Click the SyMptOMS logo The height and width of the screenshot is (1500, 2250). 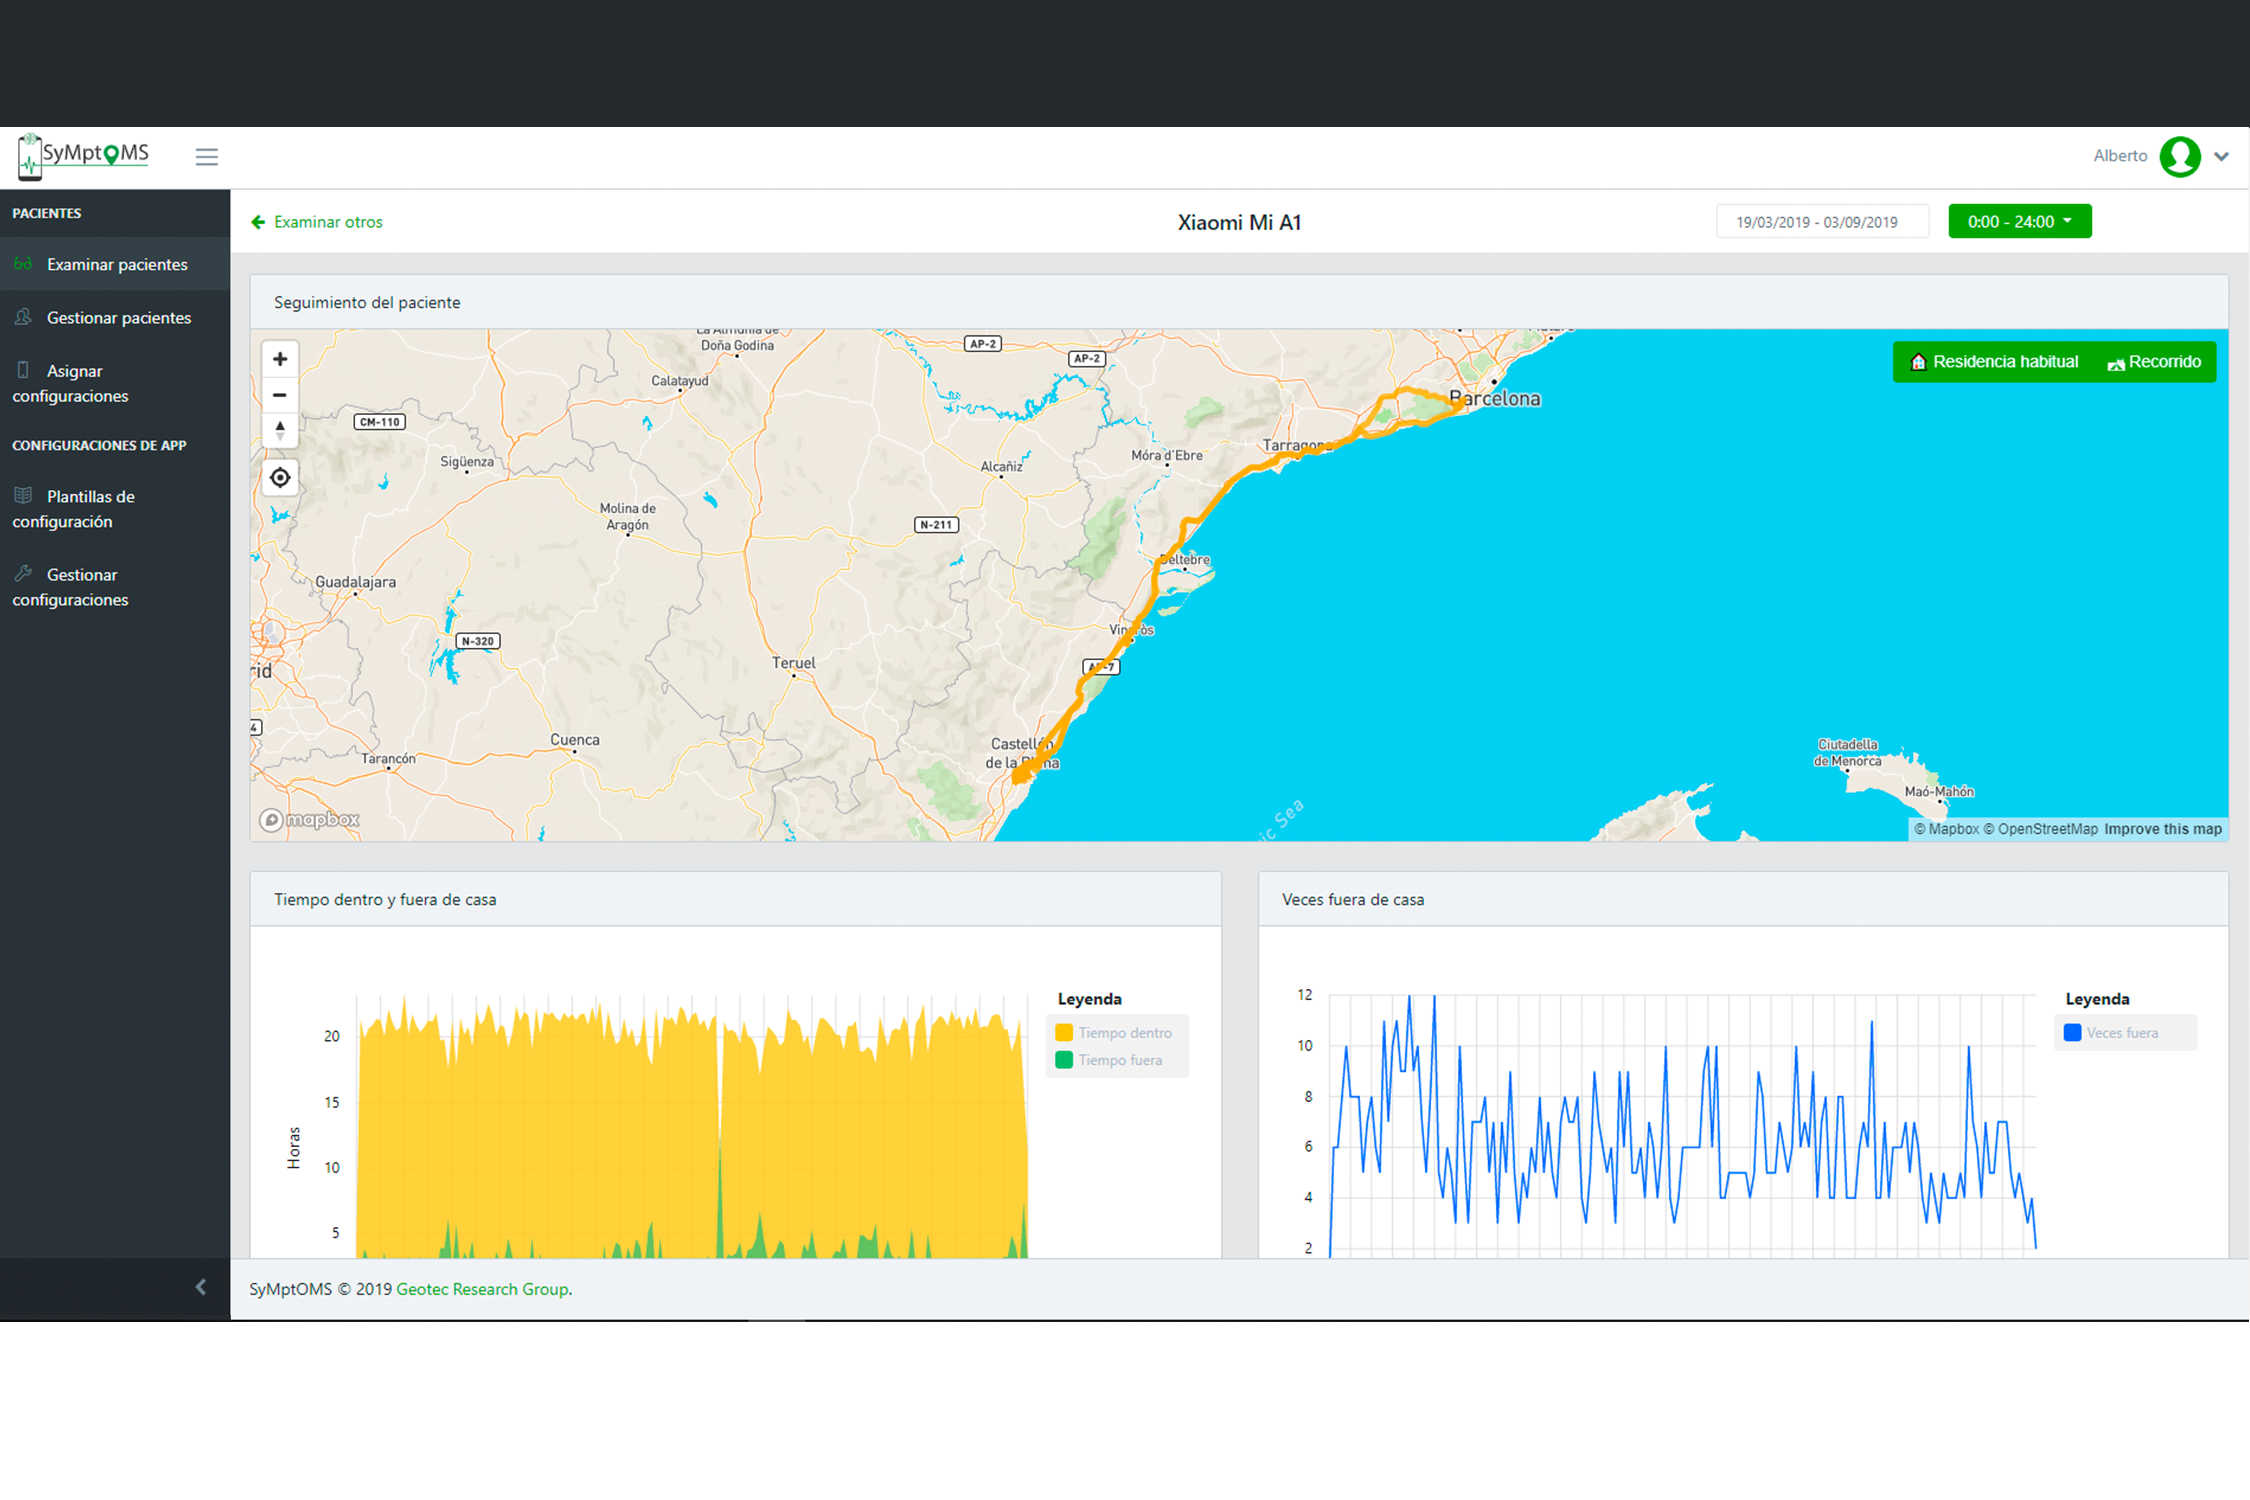(84, 156)
